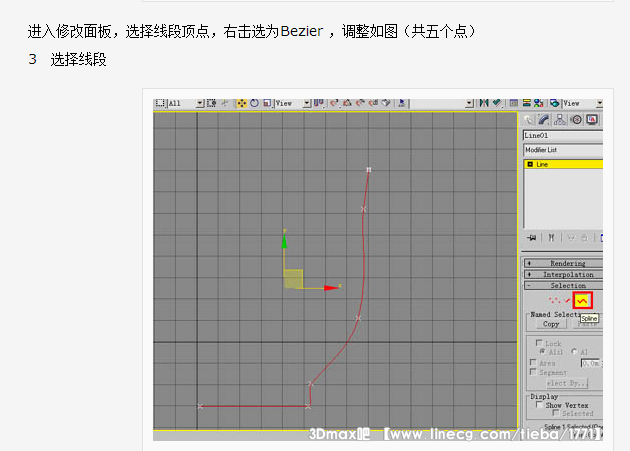Viewport: 630px width, 451px height.
Task: Enable the Segment End checkbox
Action: (x=533, y=372)
